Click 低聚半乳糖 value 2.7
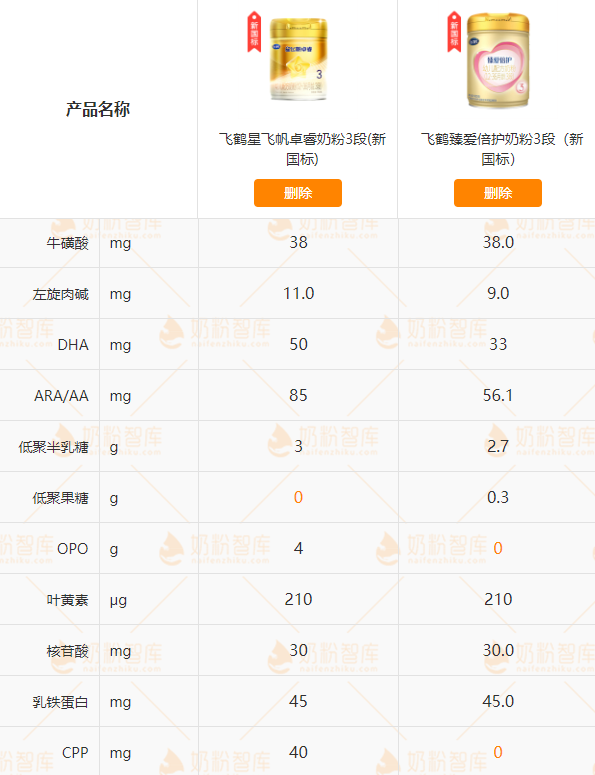The image size is (595, 775). [x=498, y=446]
